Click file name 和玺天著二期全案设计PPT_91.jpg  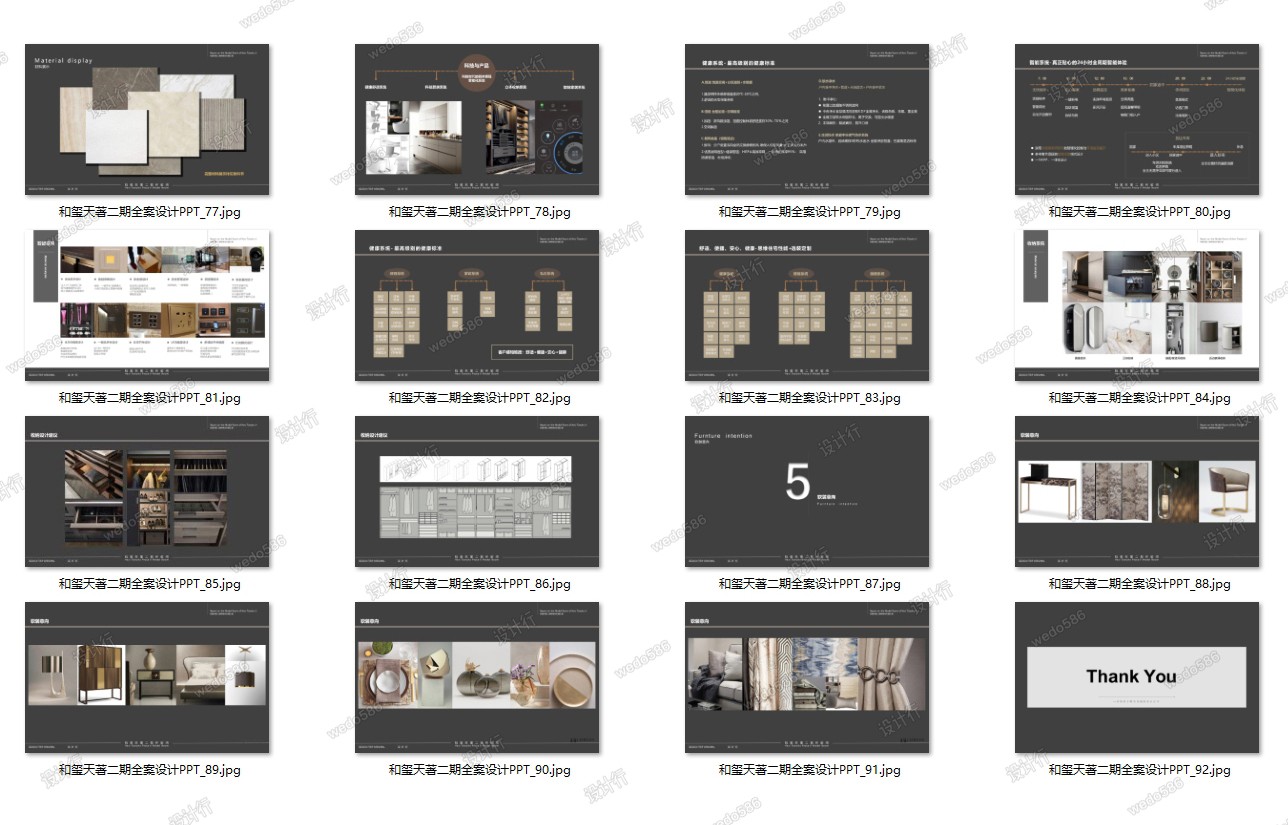pyautogui.click(x=809, y=770)
